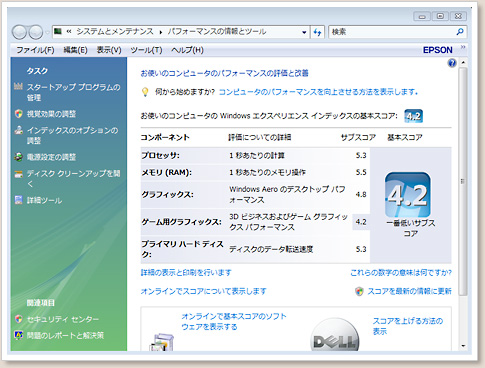Click the ゲーム用グラフィックス: row label
The width and height of the screenshot is (485, 368).
(181, 222)
